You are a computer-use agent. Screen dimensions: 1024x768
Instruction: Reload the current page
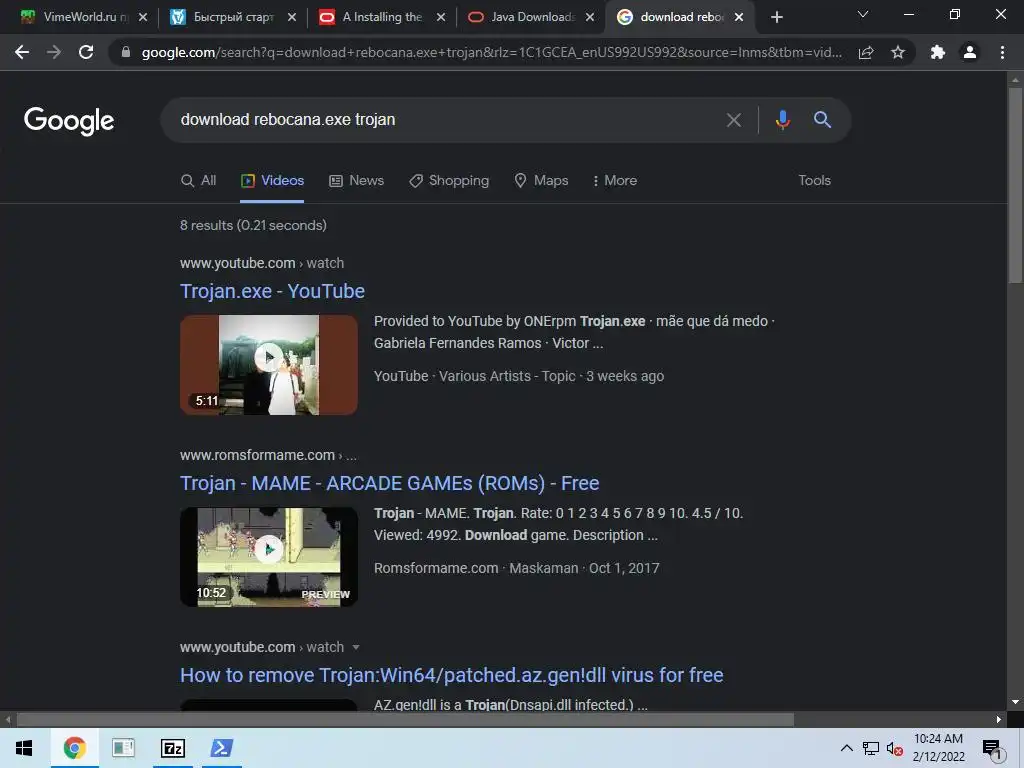pos(86,52)
